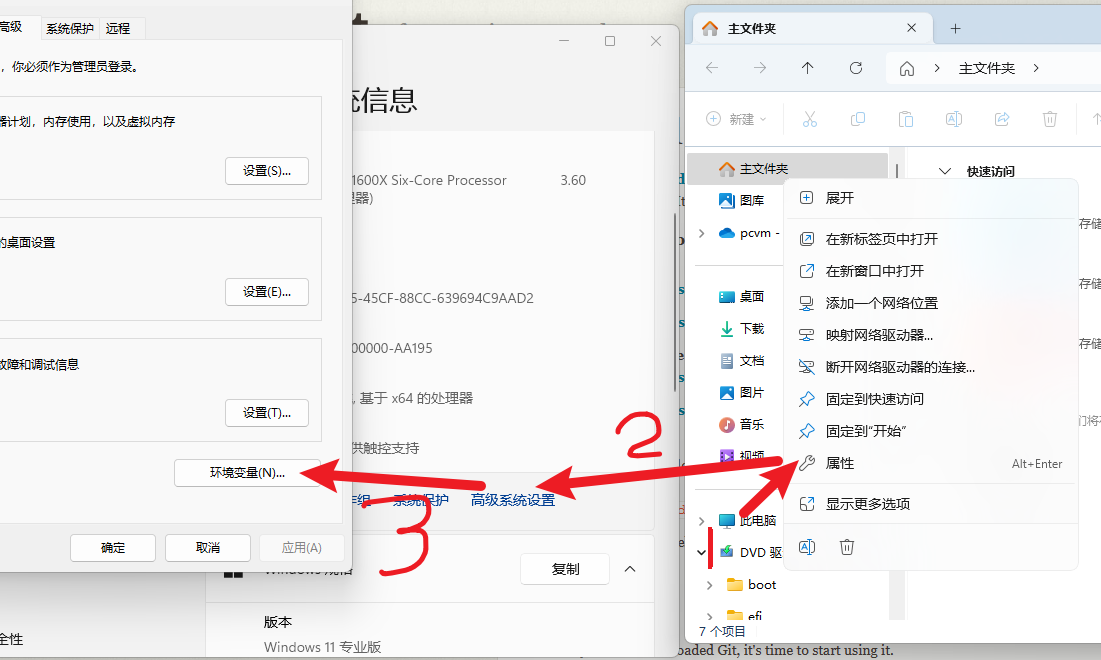Open the 高级系统设置 link

pos(513,500)
